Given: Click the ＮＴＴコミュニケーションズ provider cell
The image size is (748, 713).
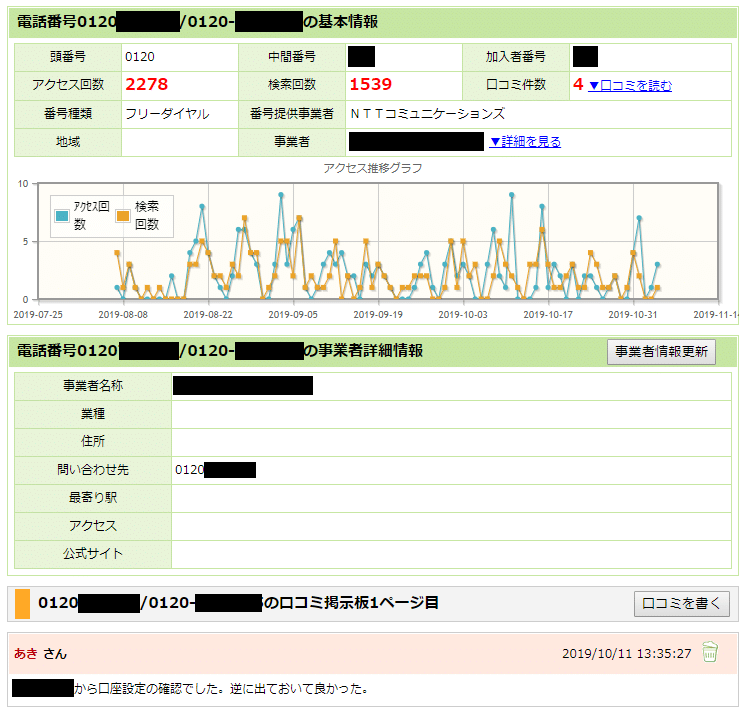Looking at the screenshot, I should 538,114.
